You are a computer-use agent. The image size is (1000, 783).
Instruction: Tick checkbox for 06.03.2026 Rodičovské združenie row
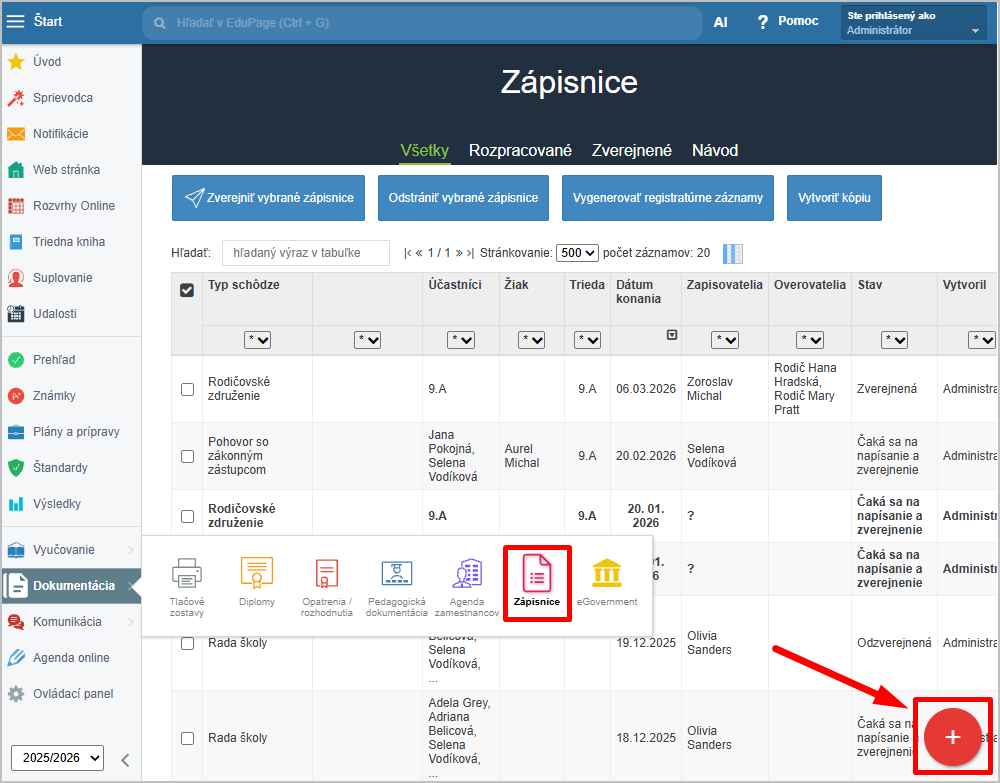187,389
